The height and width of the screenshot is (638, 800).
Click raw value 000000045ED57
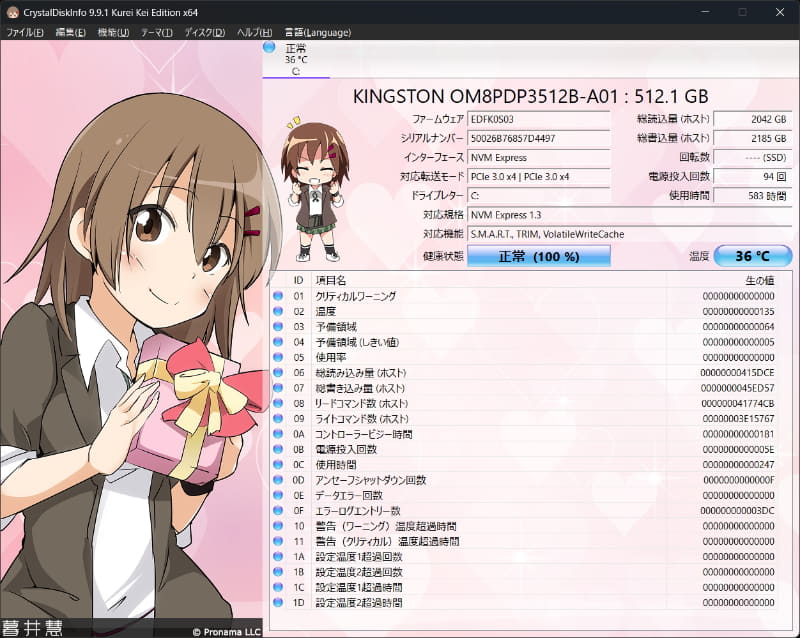[737, 388]
